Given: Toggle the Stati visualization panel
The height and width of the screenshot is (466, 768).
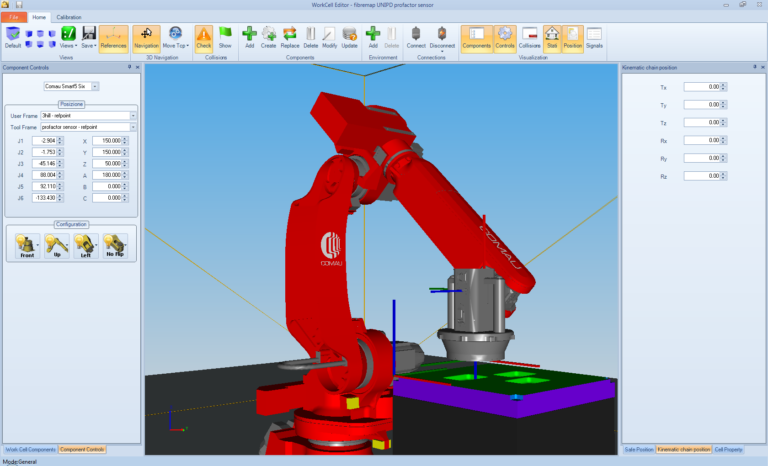Looking at the screenshot, I should click(x=552, y=38).
